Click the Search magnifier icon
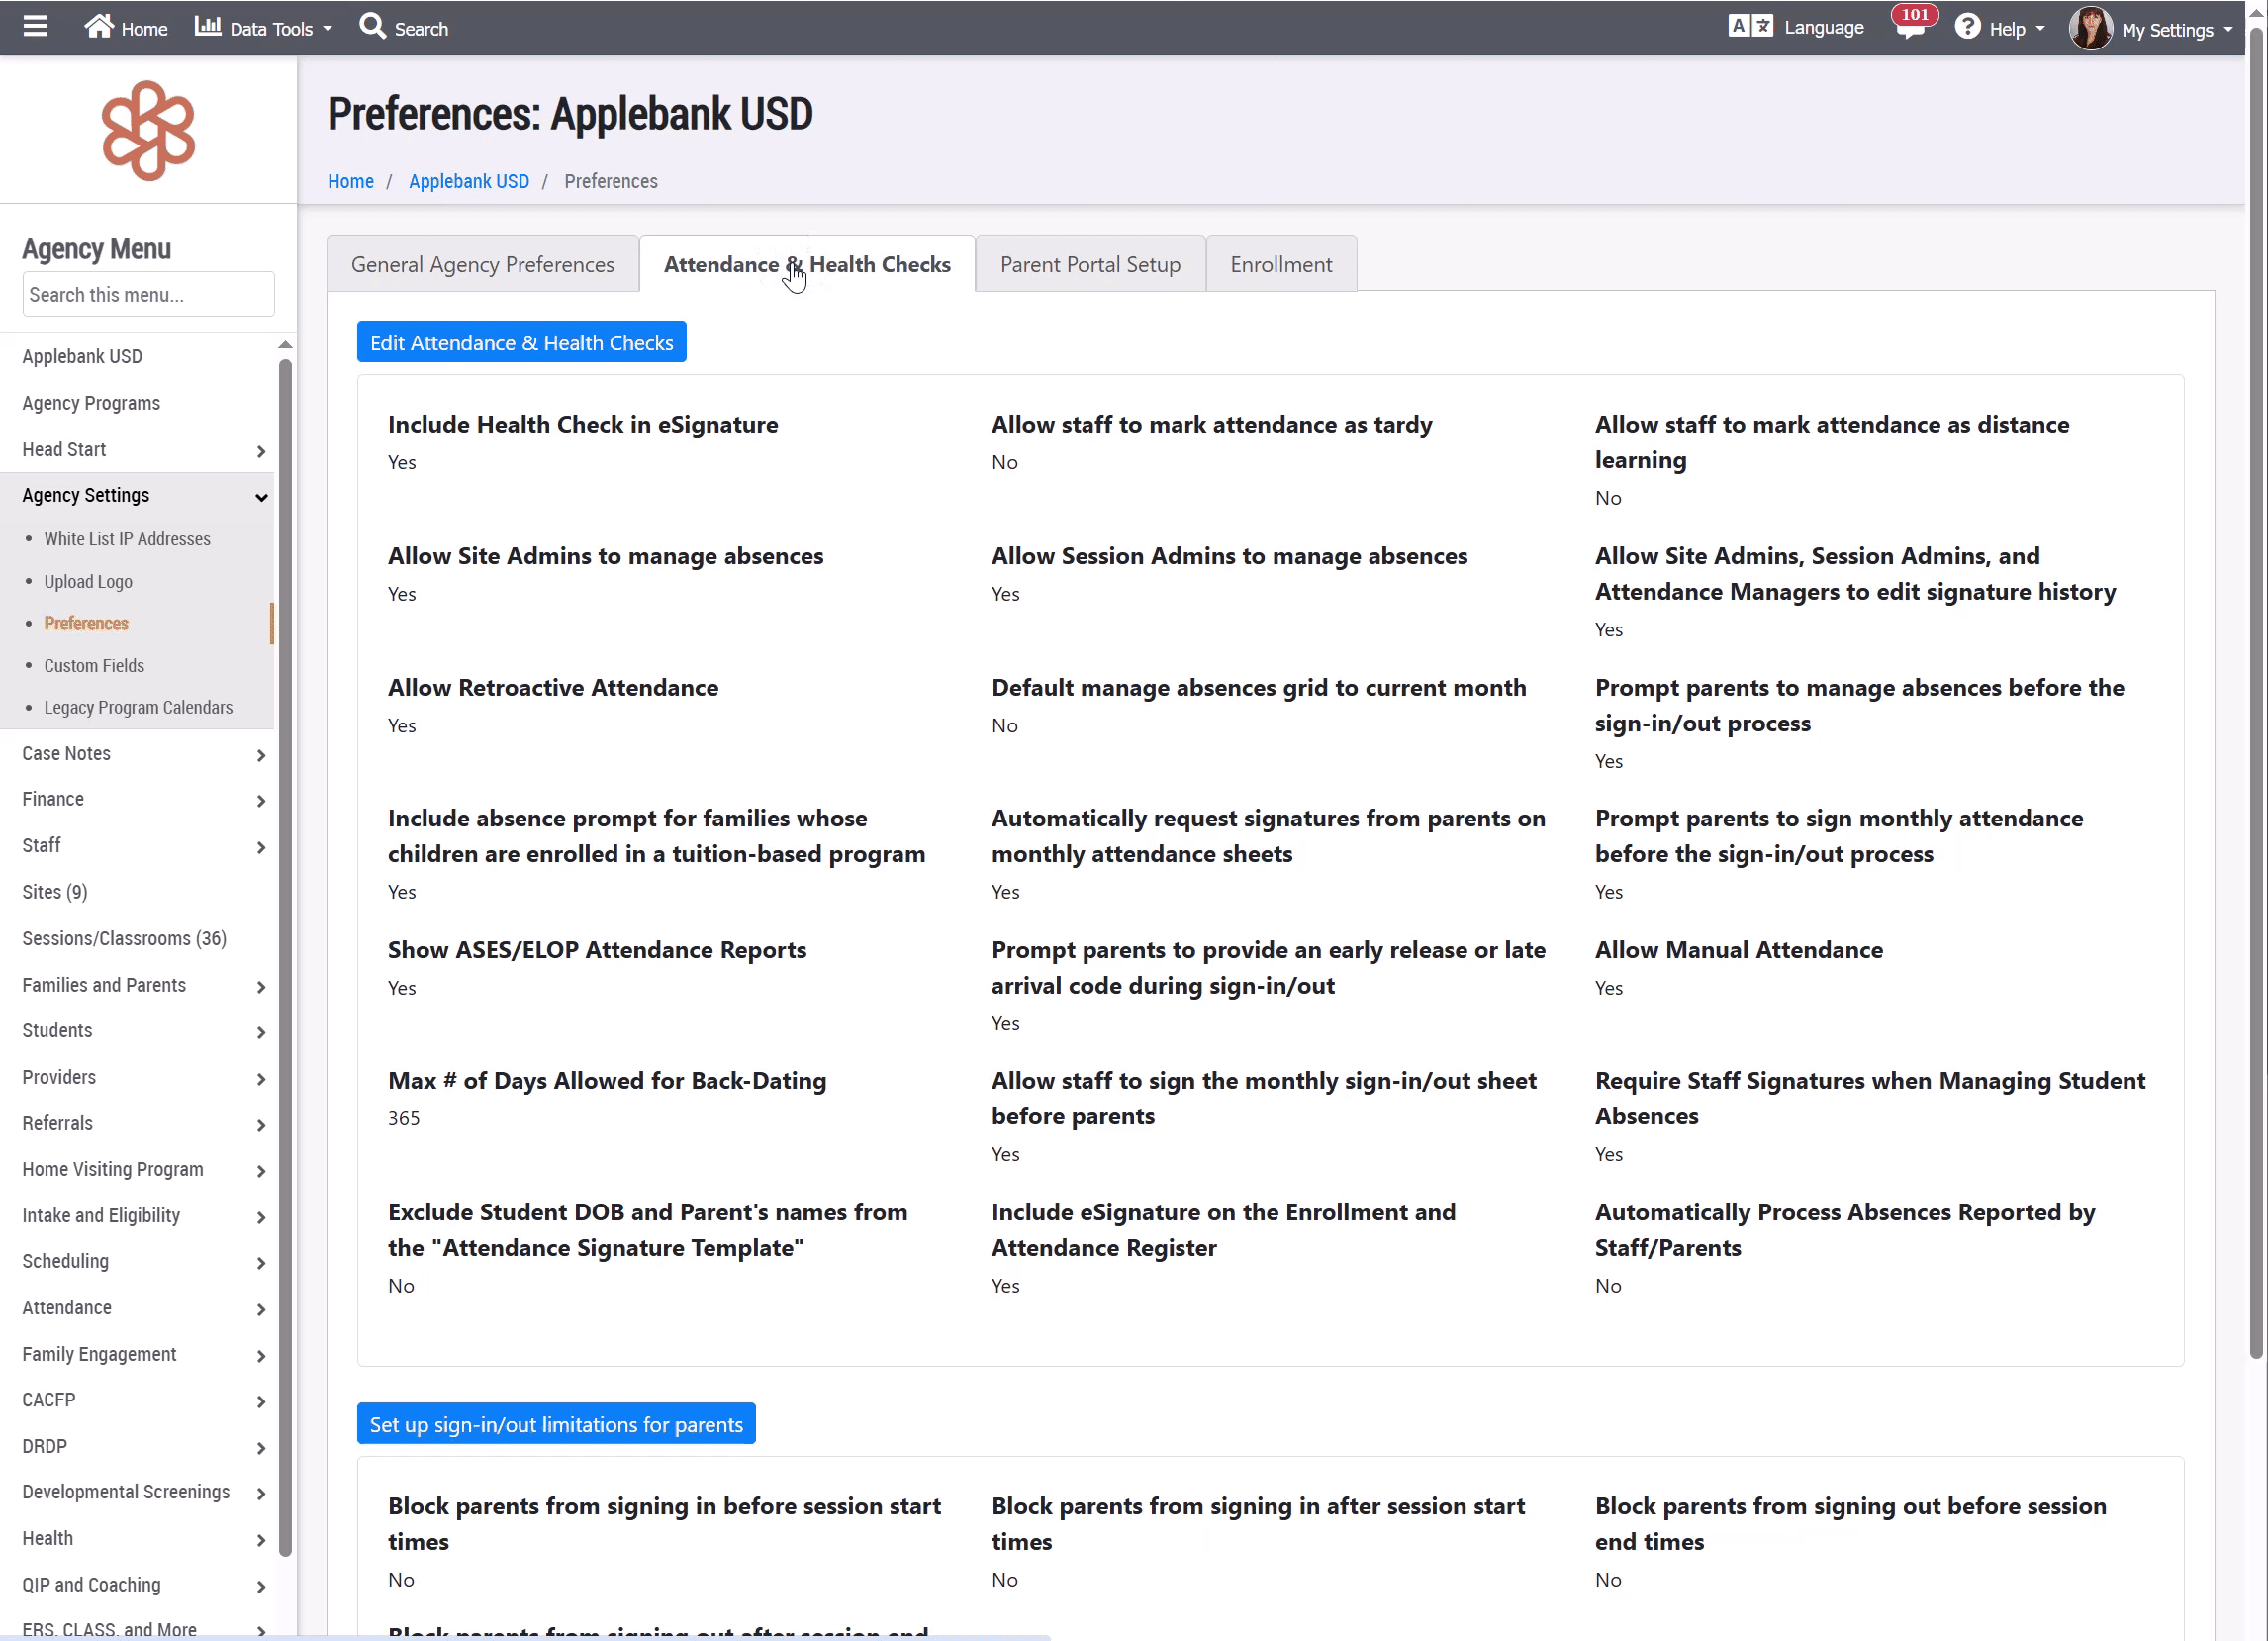The height and width of the screenshot is (1641, 2268). click(372, 26)
